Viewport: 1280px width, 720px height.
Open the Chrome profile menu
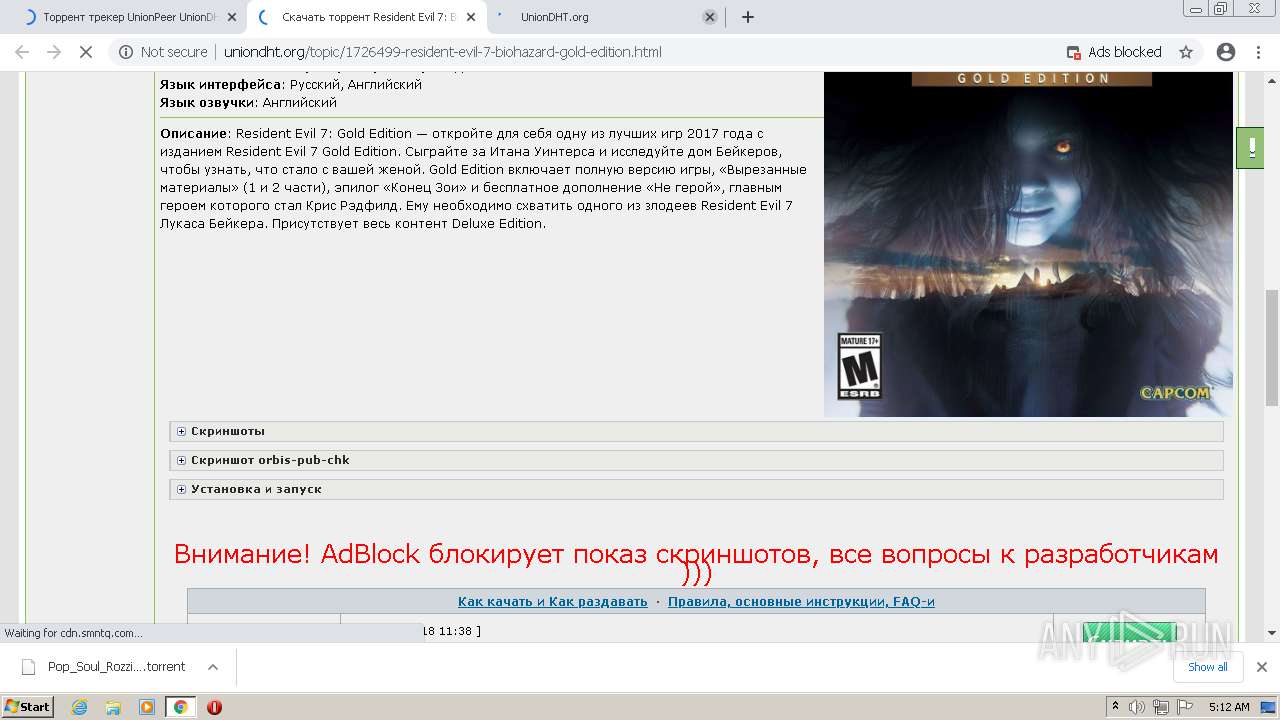tap(1226, 52)
